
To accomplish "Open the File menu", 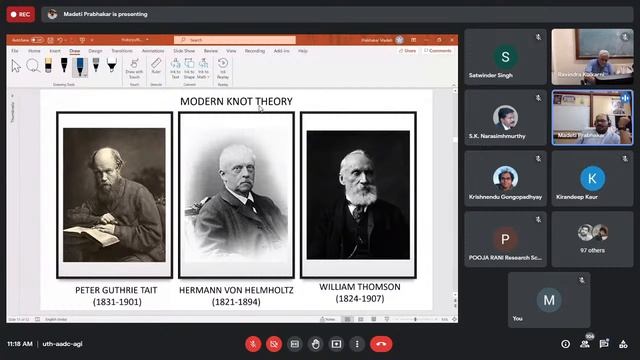I will point(15,51).
